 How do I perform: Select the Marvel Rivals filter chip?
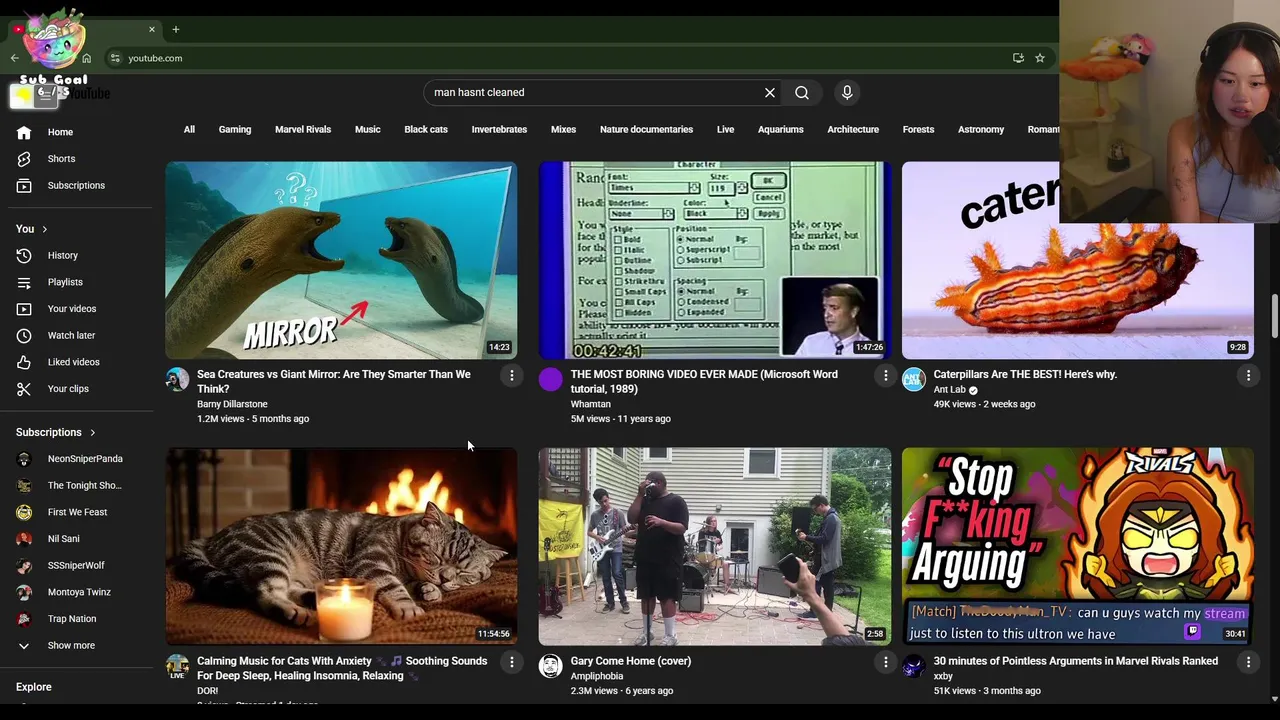point(303,129)
